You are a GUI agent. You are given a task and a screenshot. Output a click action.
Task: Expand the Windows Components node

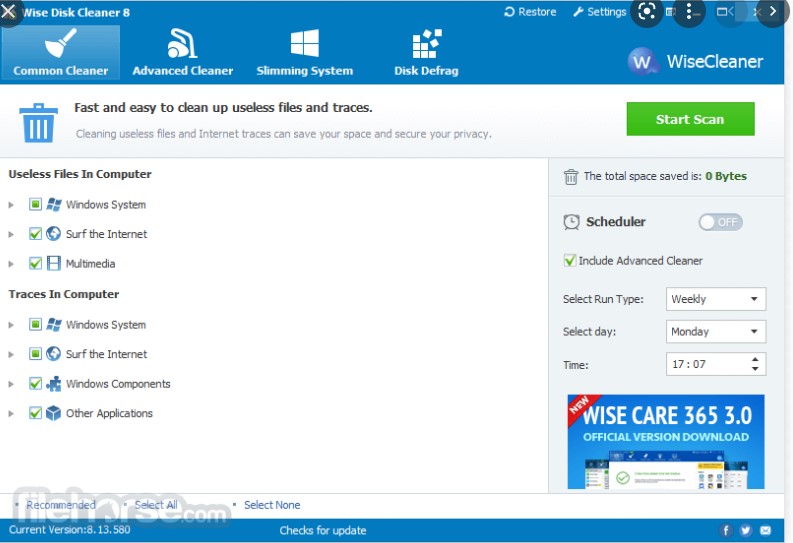click(x=11, y=384)
